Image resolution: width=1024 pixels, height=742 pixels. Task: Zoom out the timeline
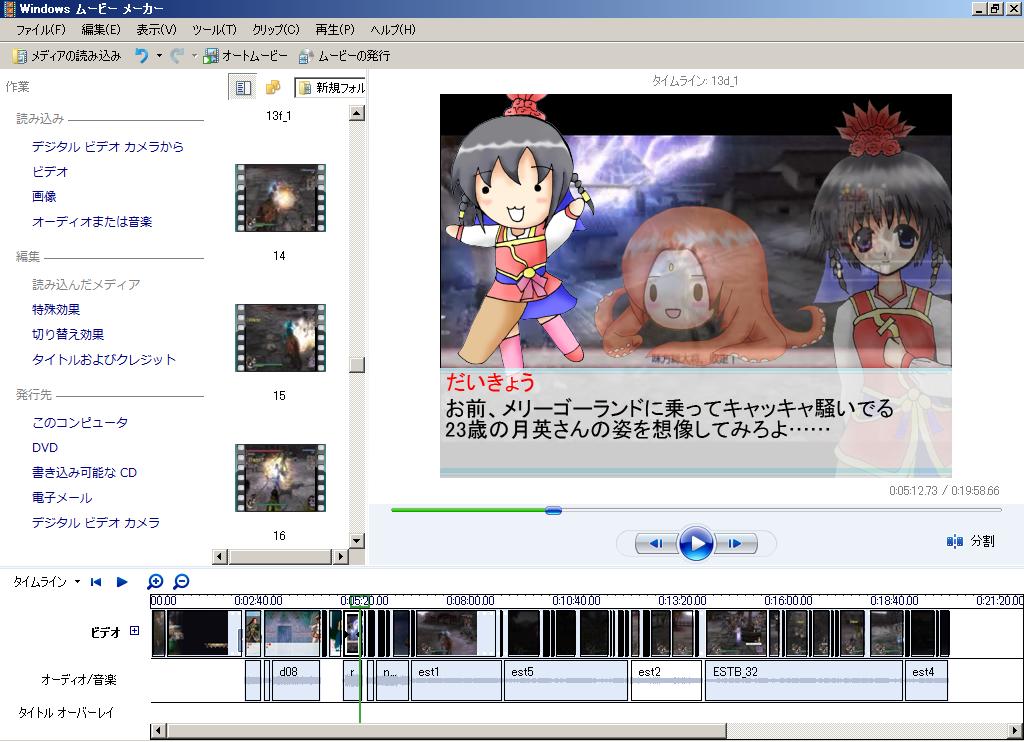click(x=181, y=581)
